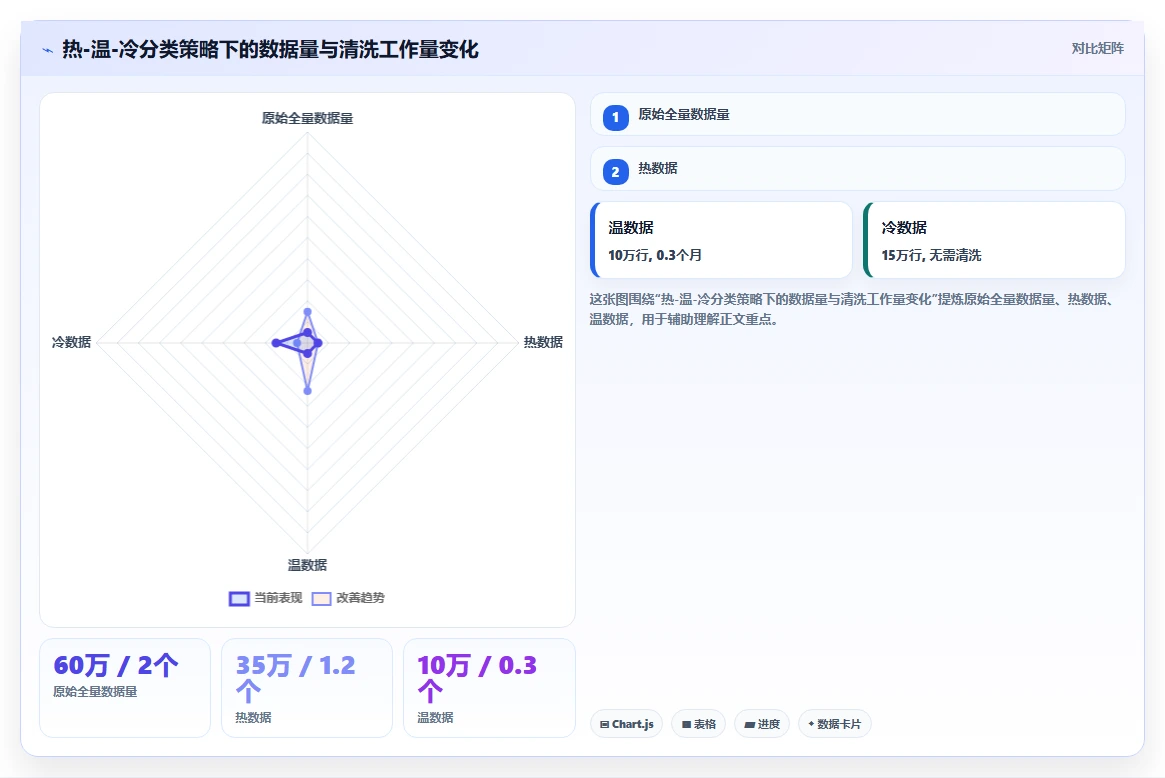Click the 温数据 radar axis label
1165x778 pixels.
pyautogui.click(x=307, y=565)
